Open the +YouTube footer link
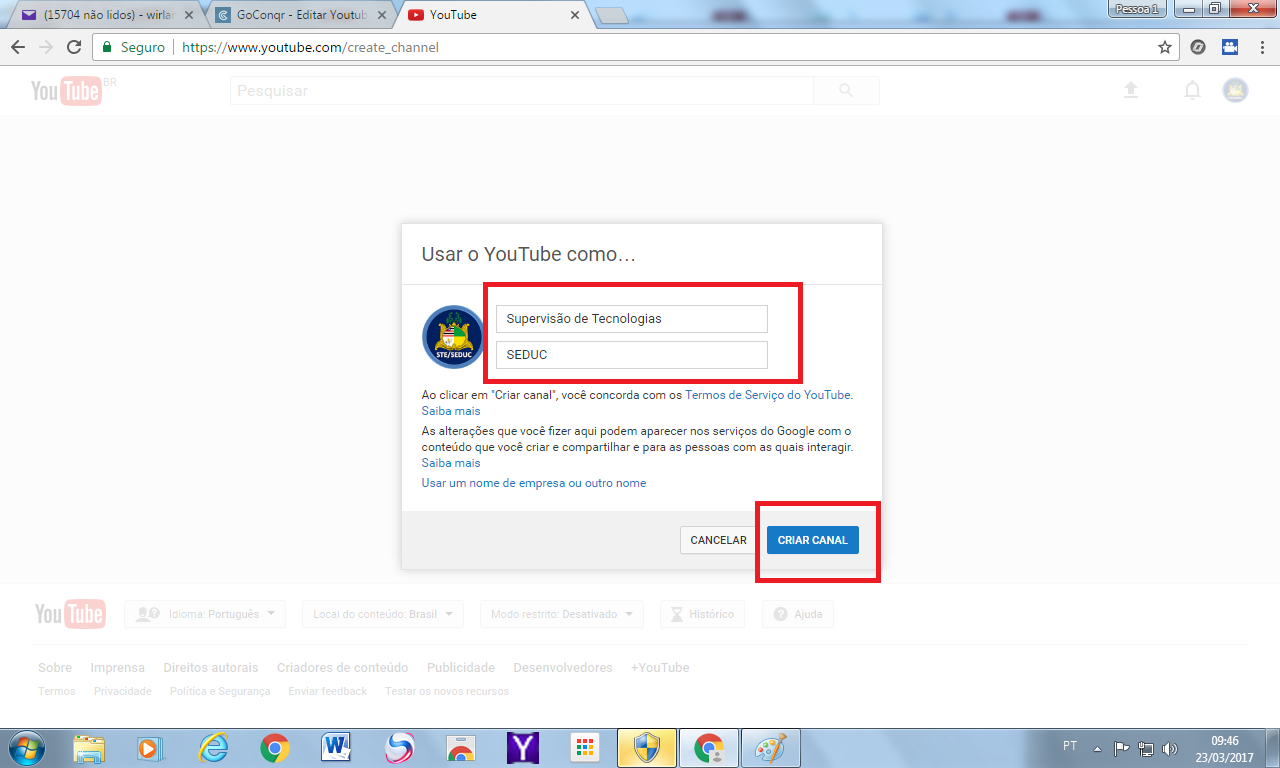 click(660, 668)
